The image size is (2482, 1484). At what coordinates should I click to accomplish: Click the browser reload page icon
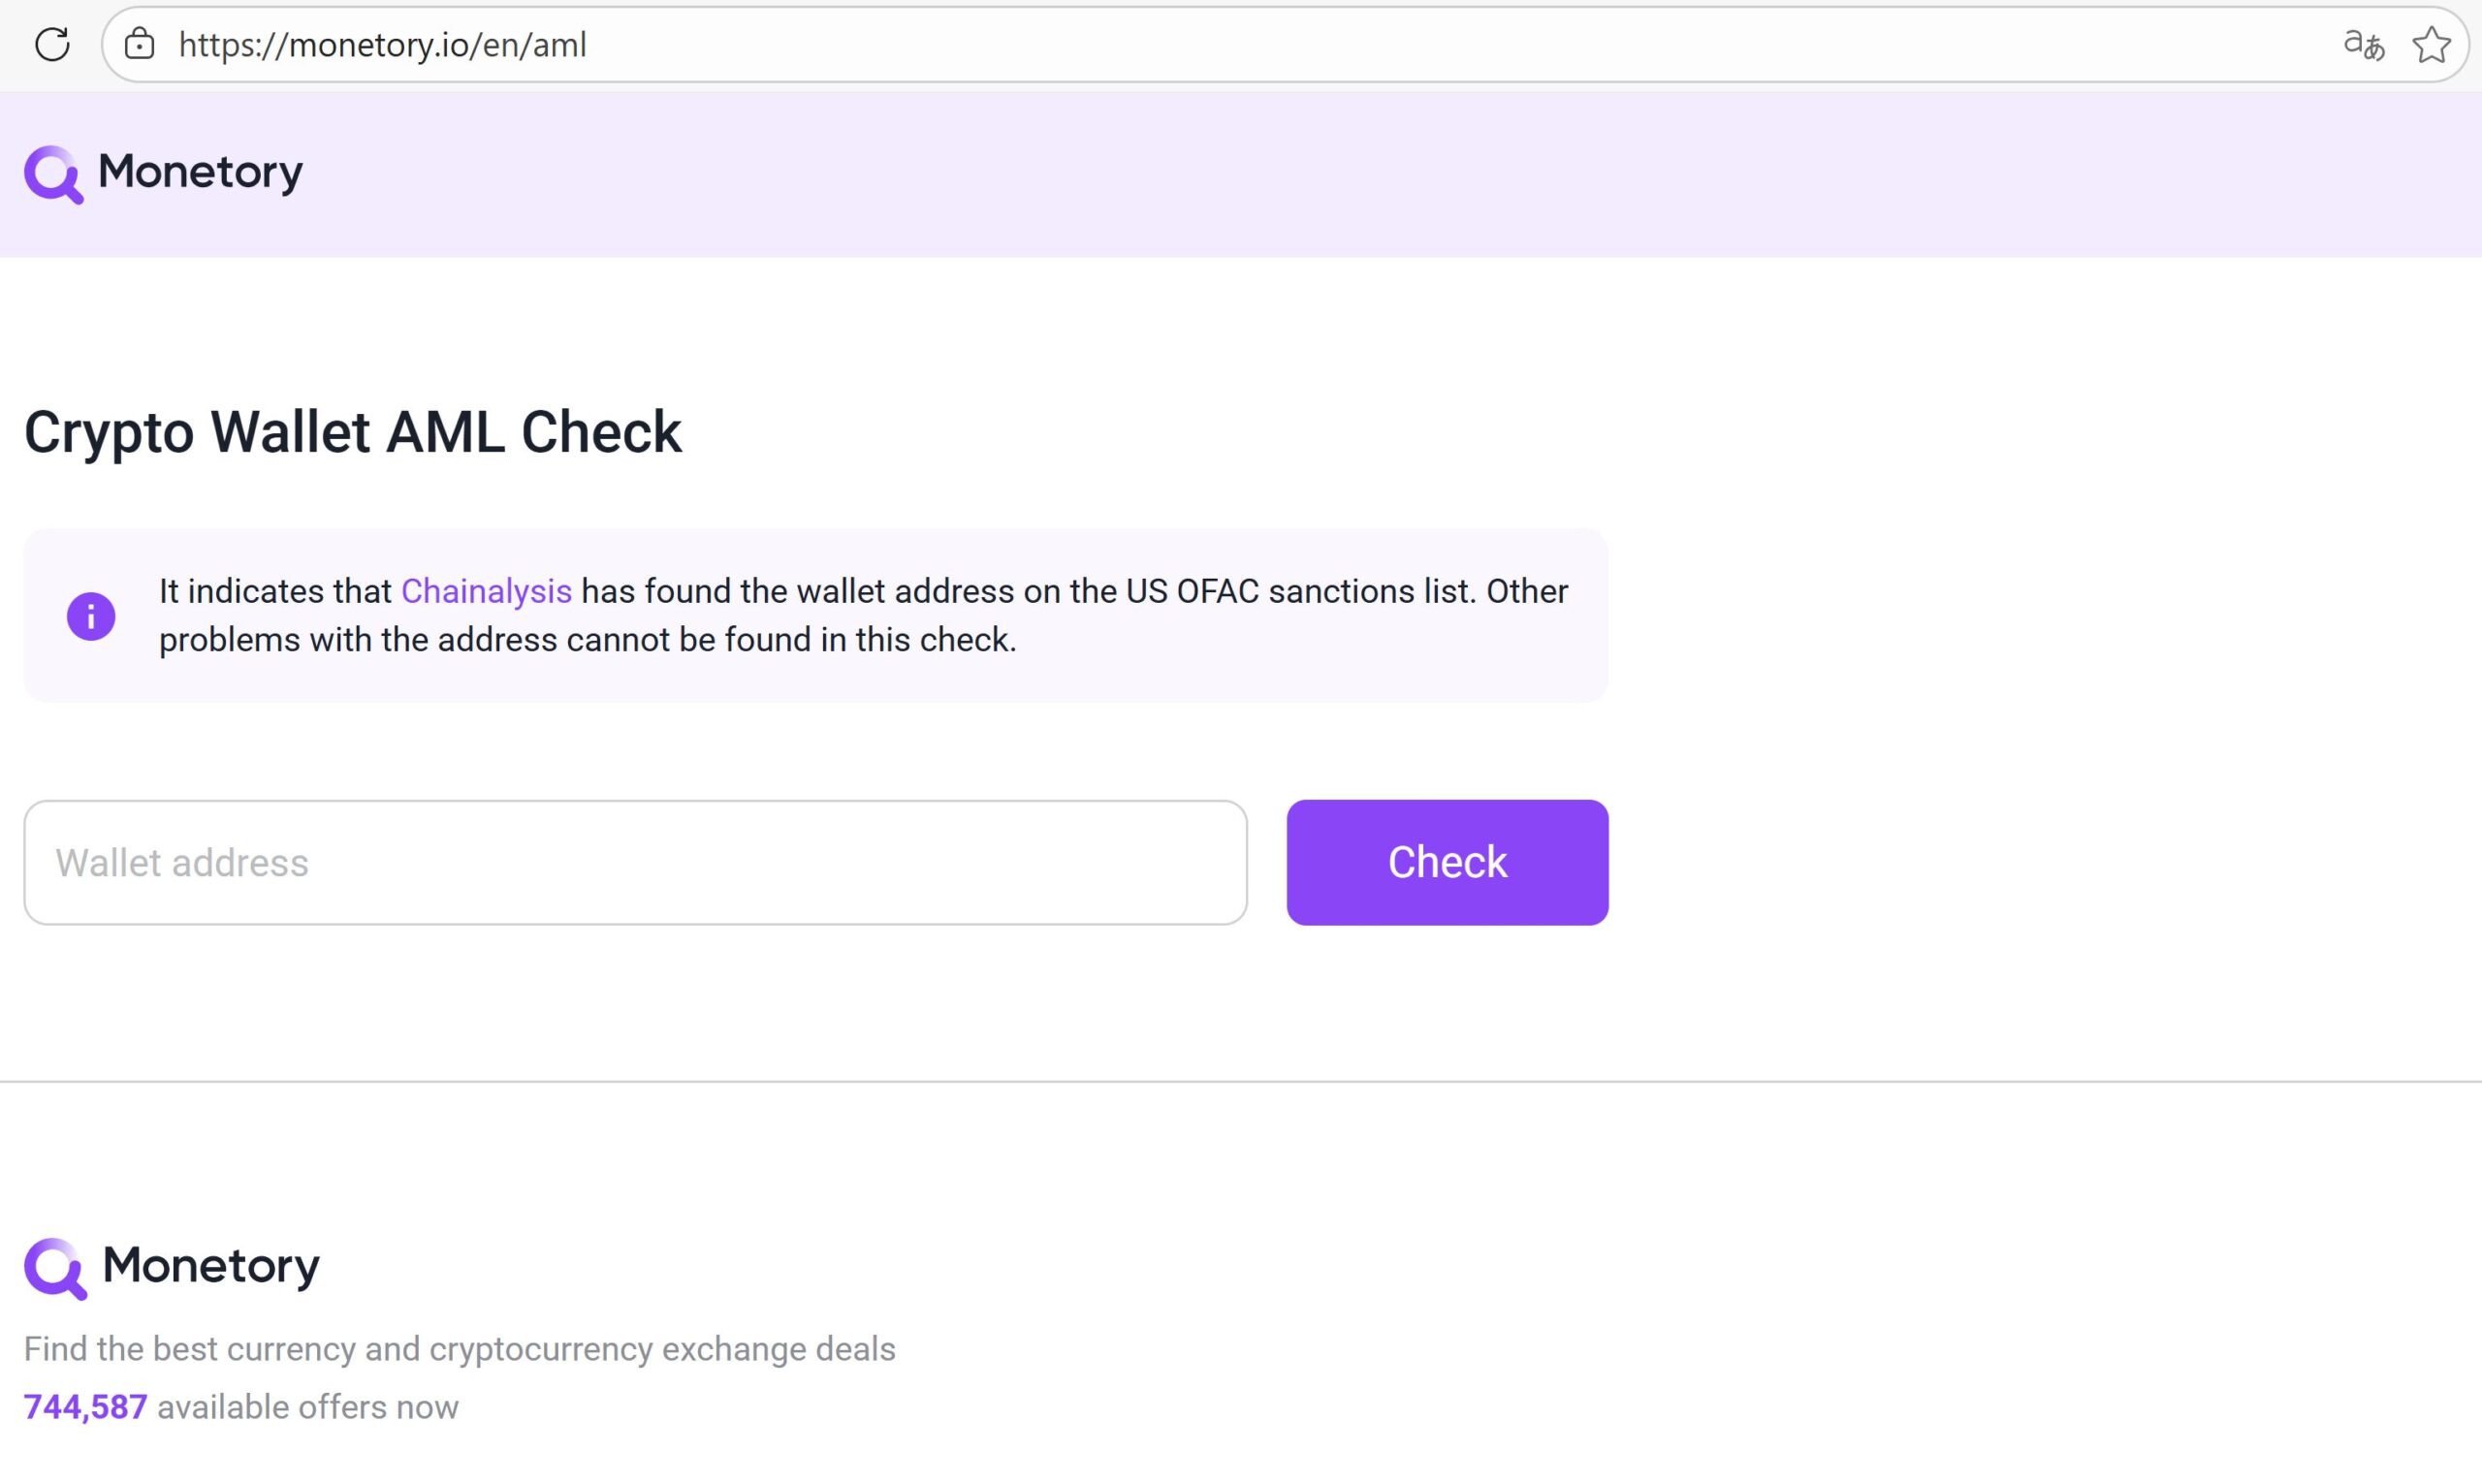52,44
